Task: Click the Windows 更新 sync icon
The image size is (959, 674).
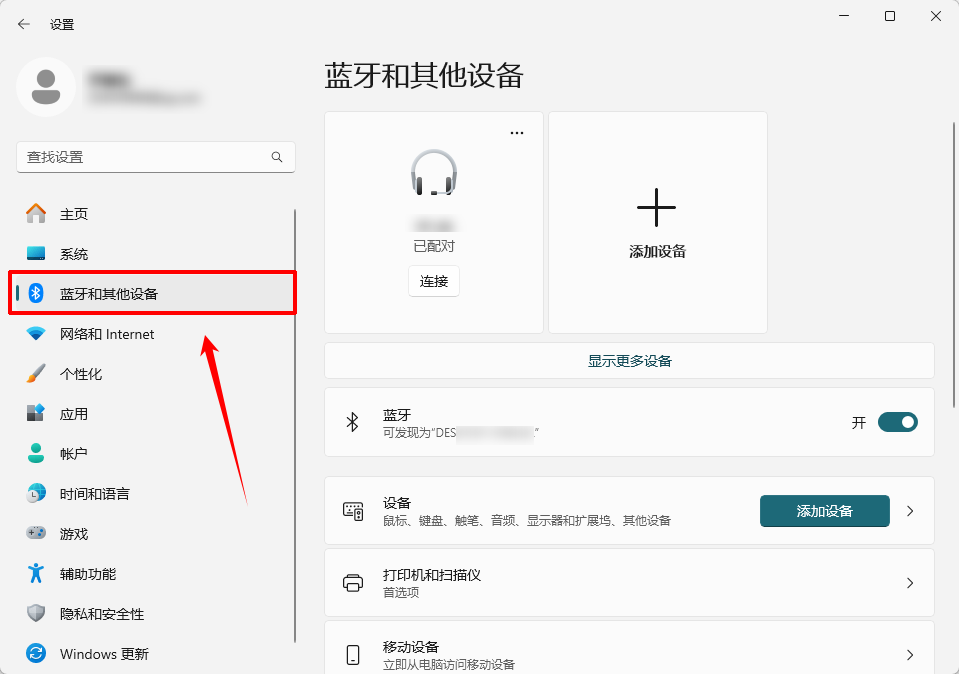Action: (x=36, y=653)
